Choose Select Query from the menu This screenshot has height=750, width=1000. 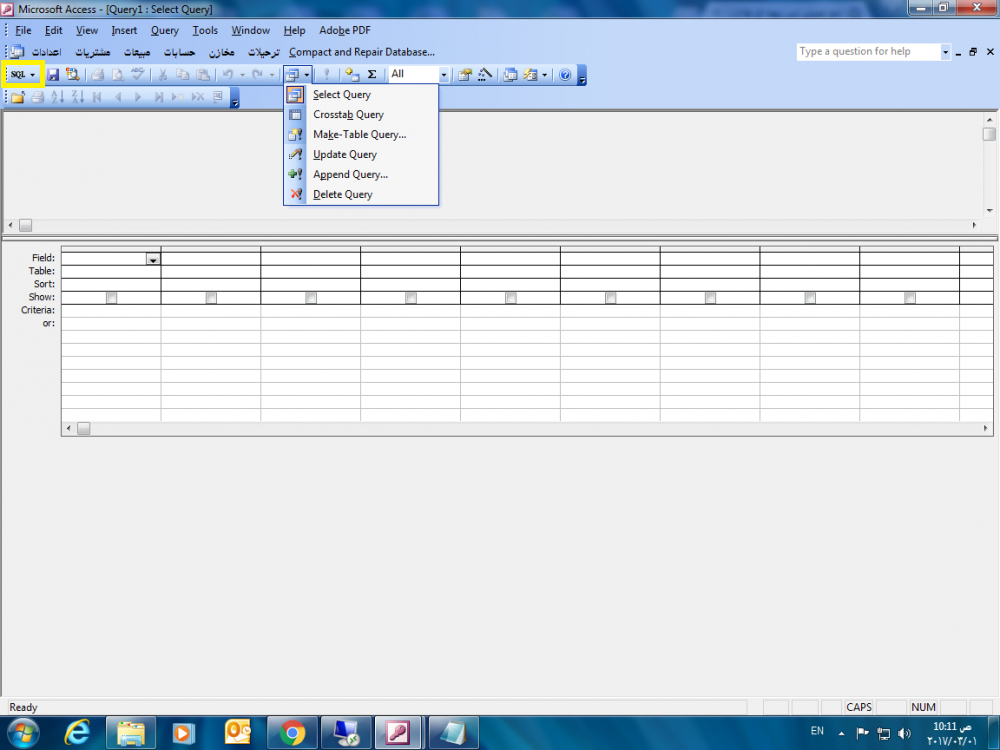pyautogui.click(x=361, y=94)
